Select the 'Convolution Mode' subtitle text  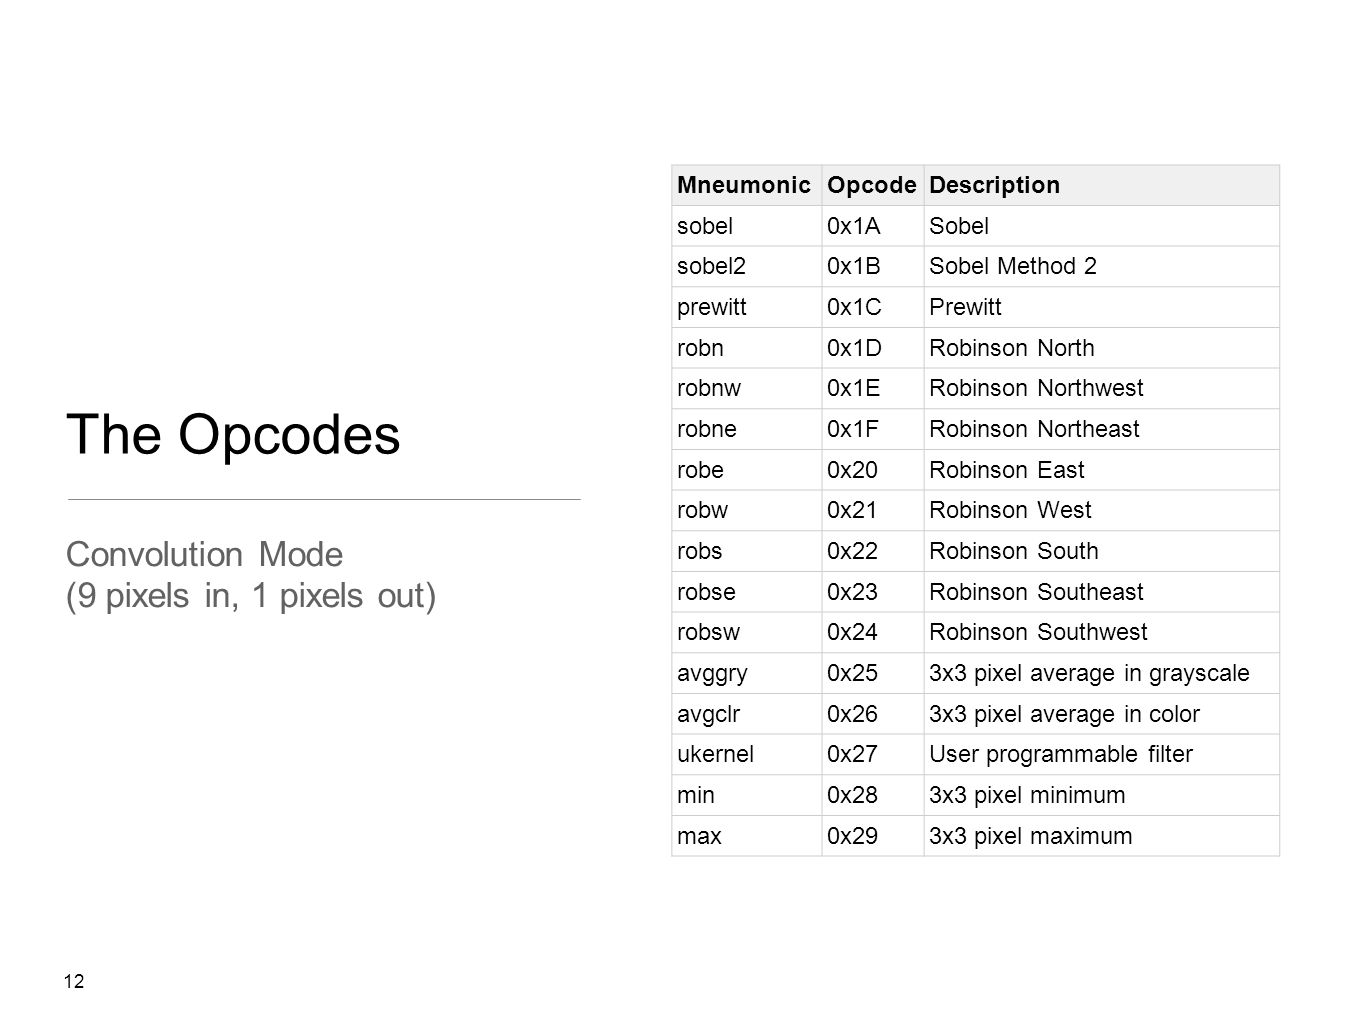pos(204,554)
